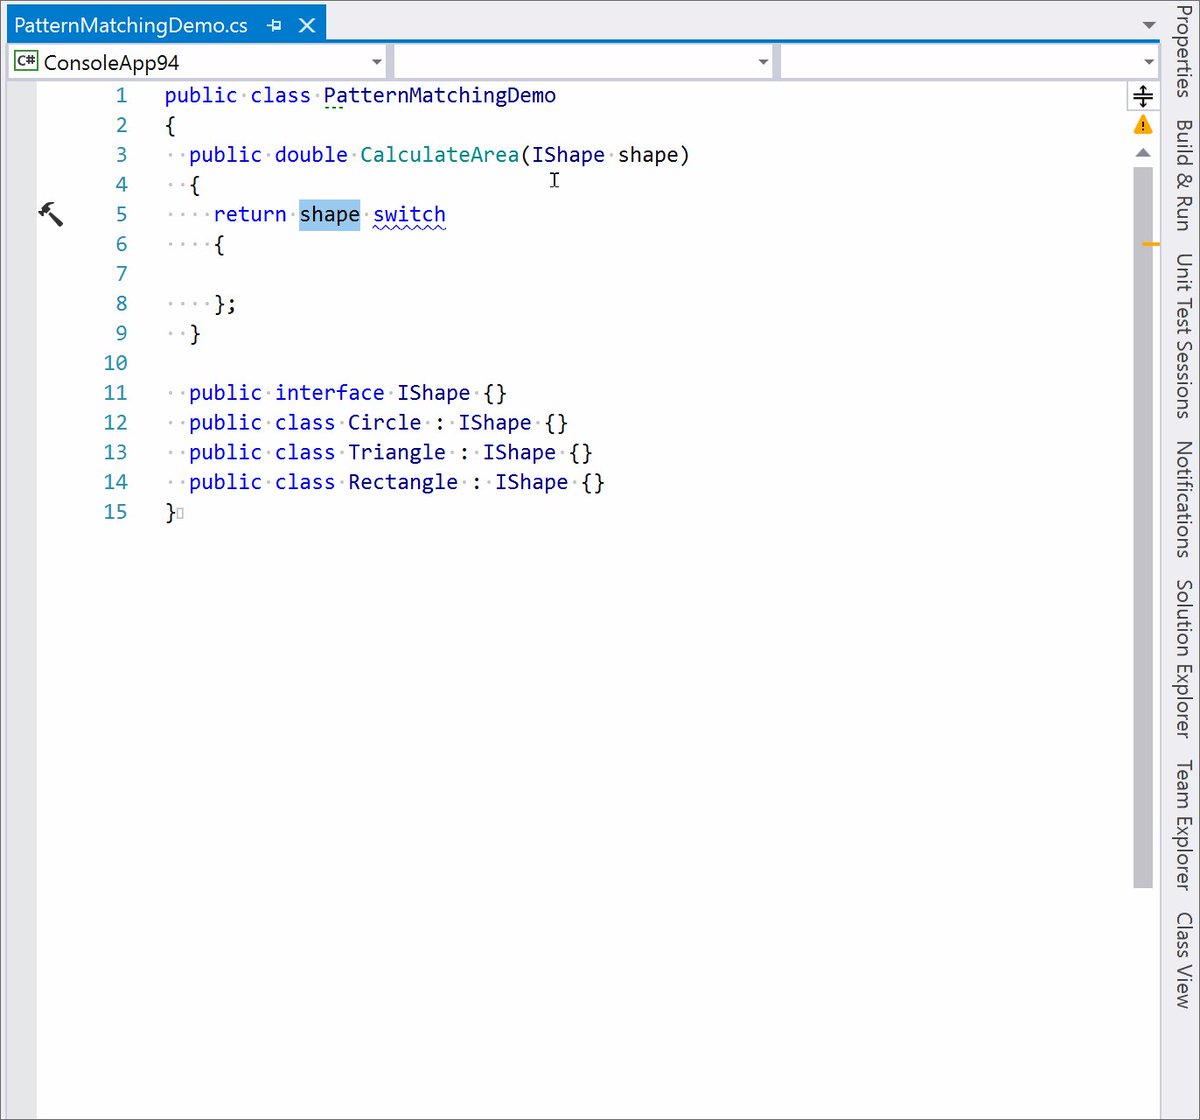1200x1120 pixels.
Task: Click the vertical scrollbar thumb
Action: (x=1143, y=527)
